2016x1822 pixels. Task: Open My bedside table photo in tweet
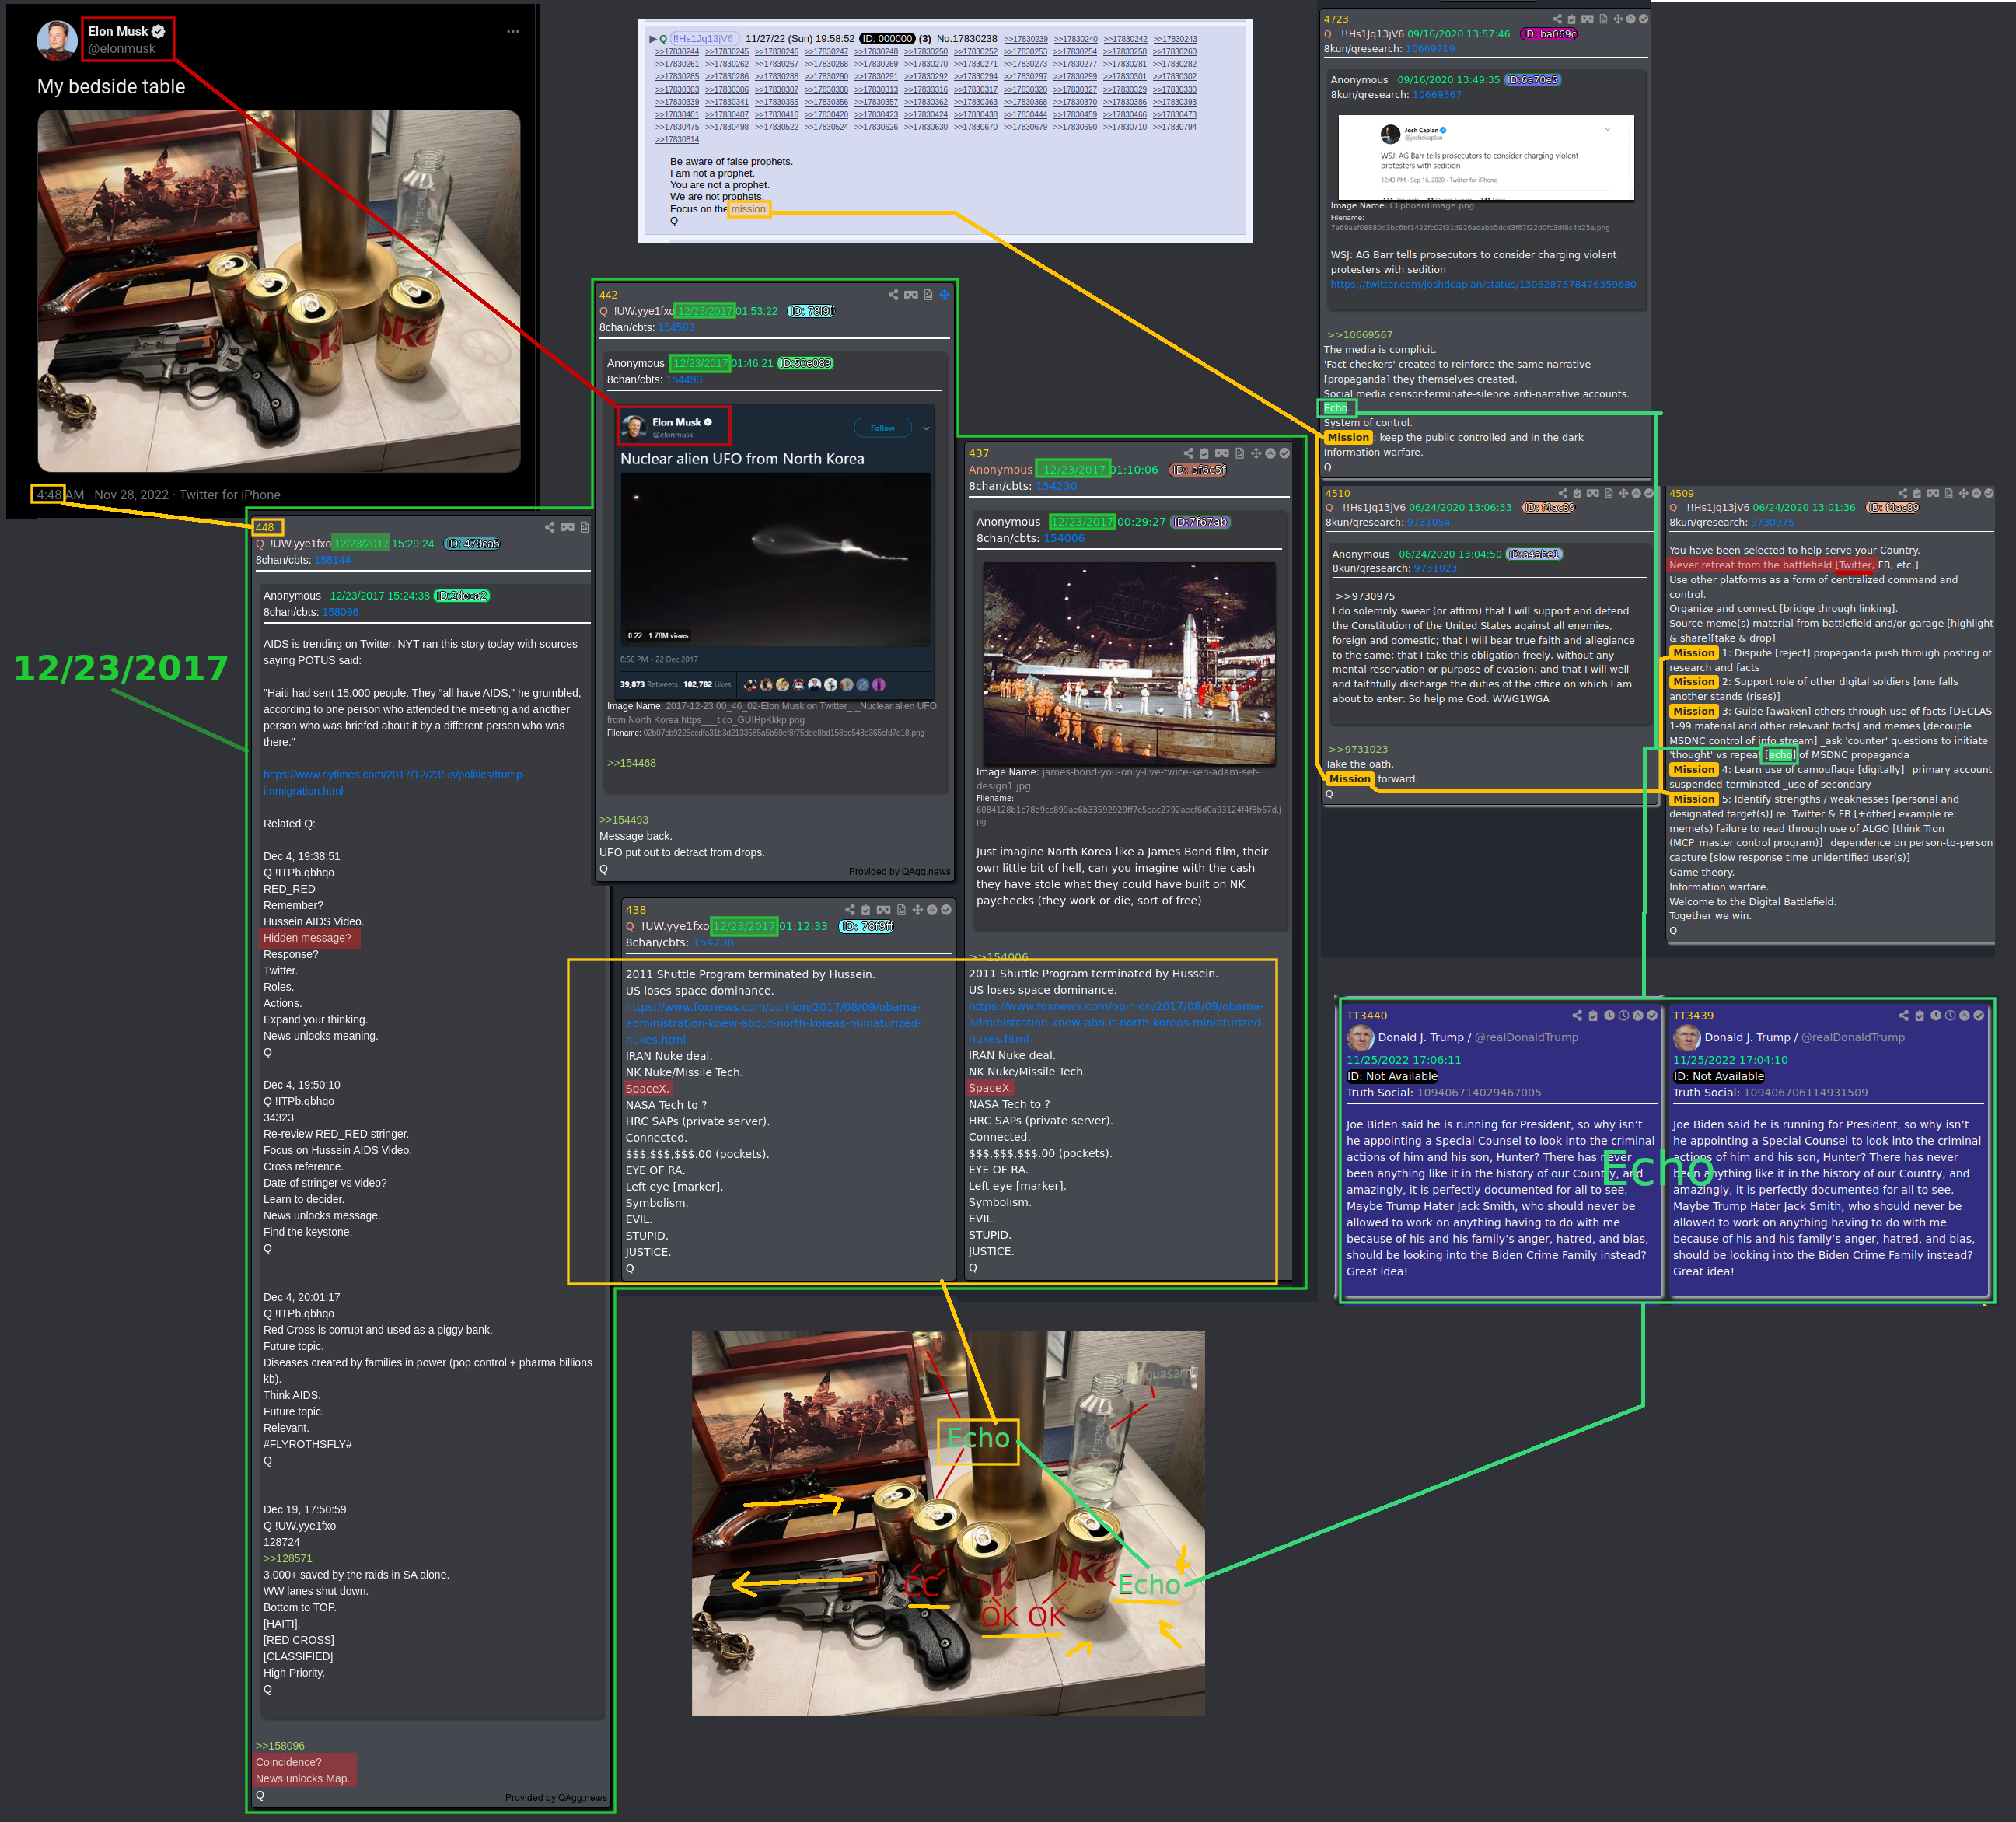click(279, 291)
